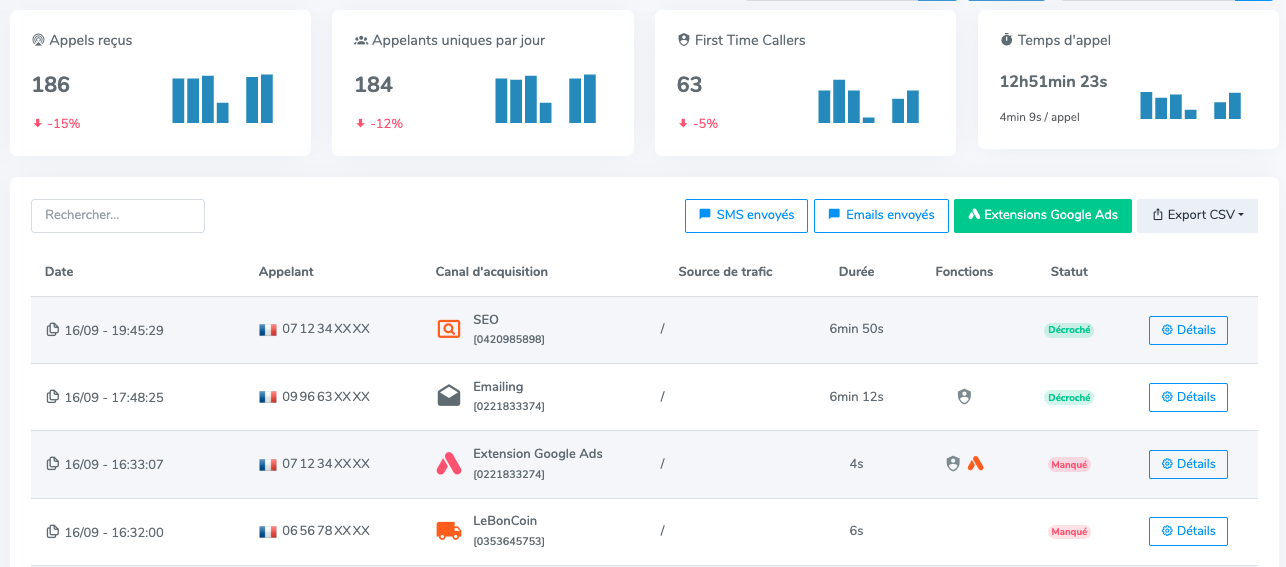Click the SEO channel magnifier icon
Image resolution: width=1286 pixels, height=567 pixels.
[449, 329]
